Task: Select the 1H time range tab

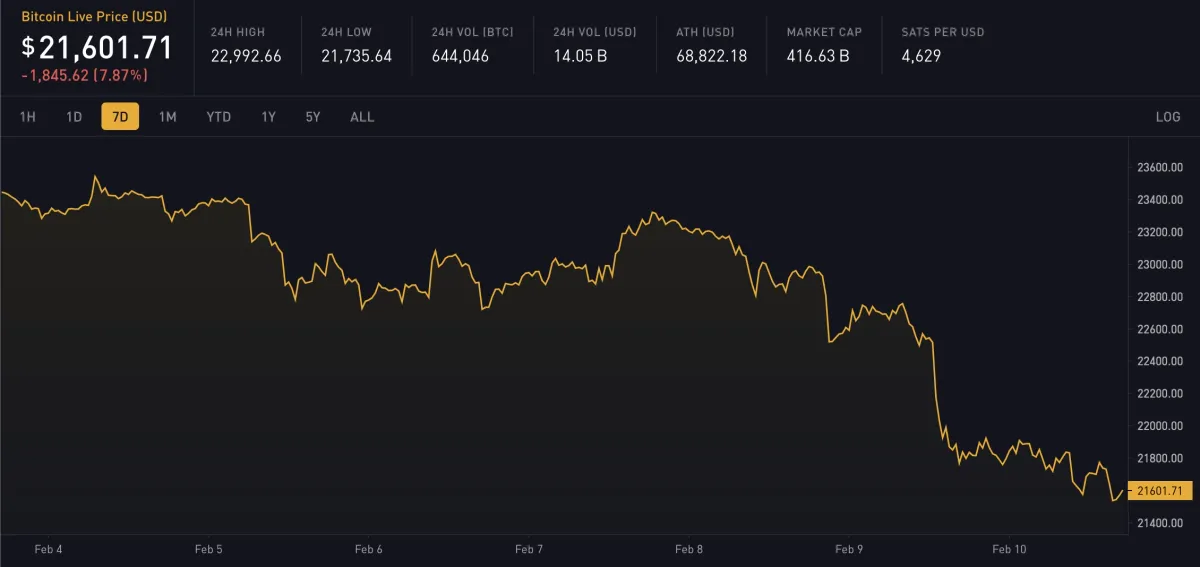Action: 28,117
